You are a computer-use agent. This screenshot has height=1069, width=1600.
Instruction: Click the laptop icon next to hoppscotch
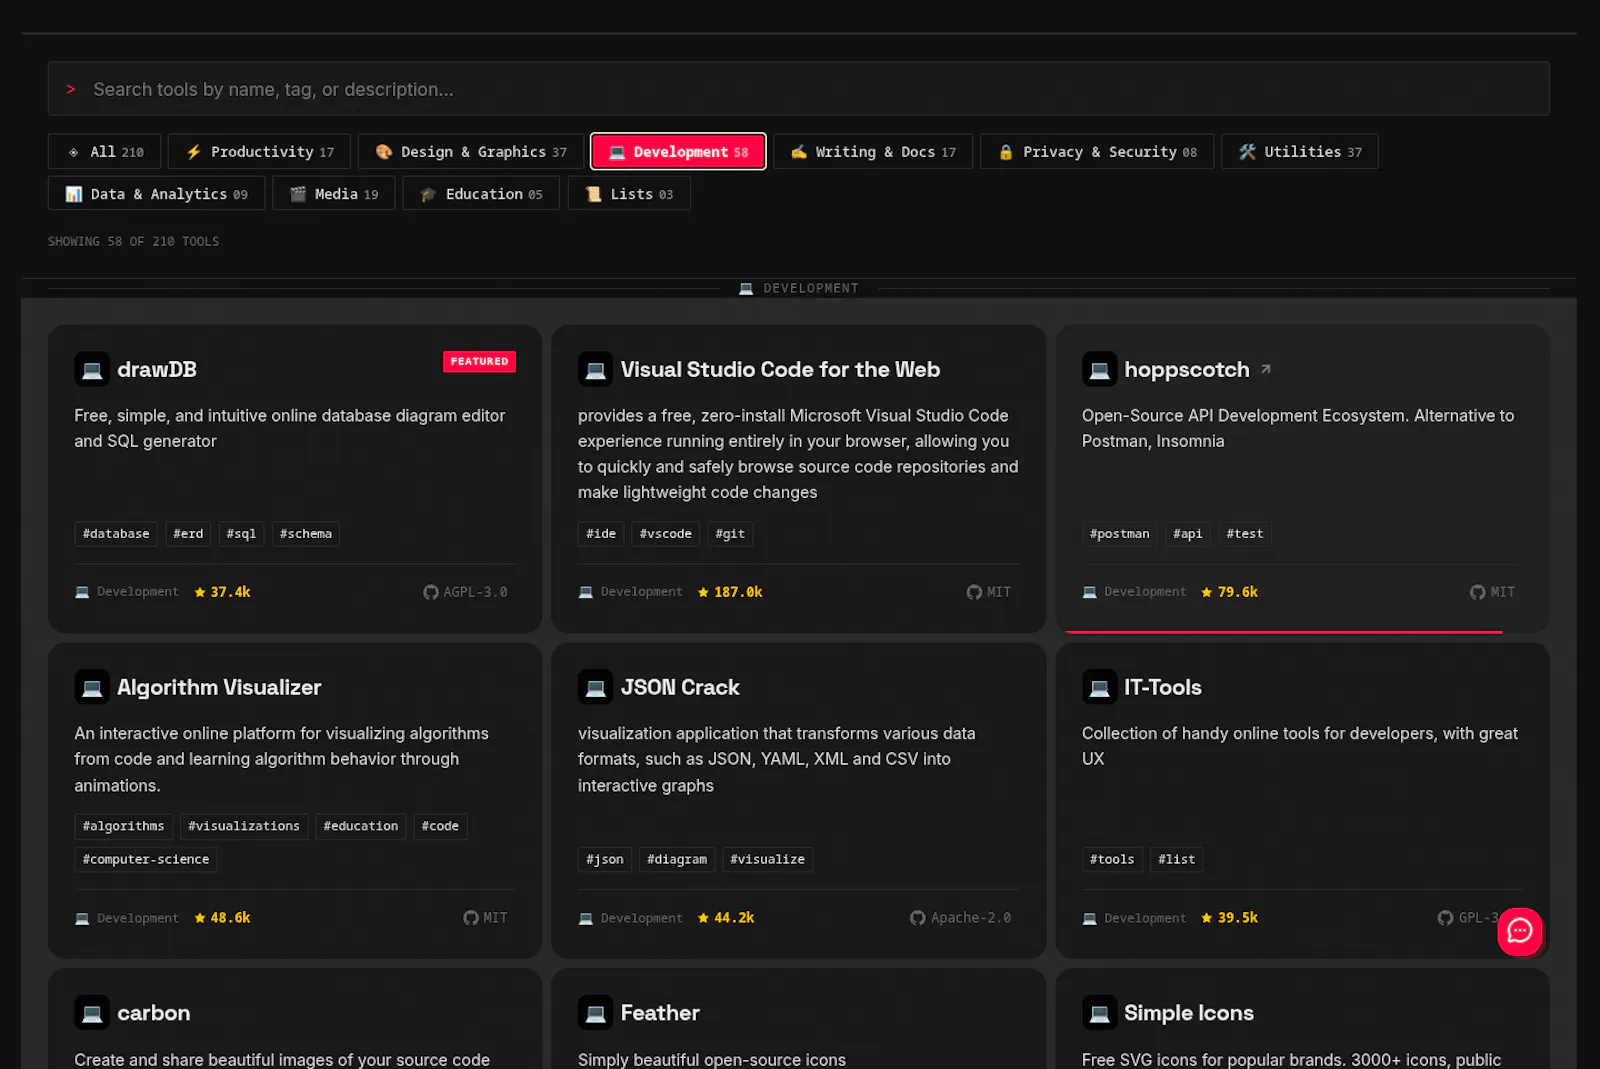point(1099,369)
